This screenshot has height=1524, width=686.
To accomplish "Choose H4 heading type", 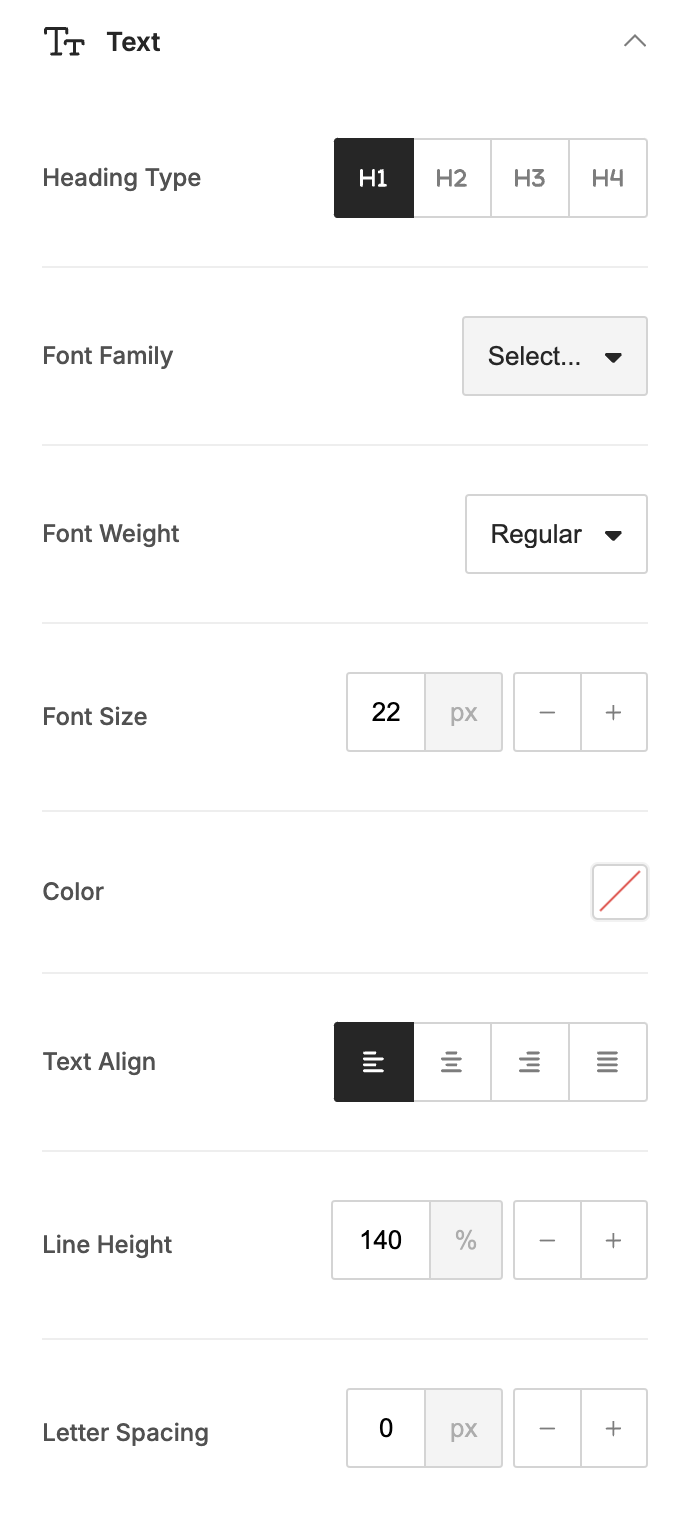I will (608, 178).
